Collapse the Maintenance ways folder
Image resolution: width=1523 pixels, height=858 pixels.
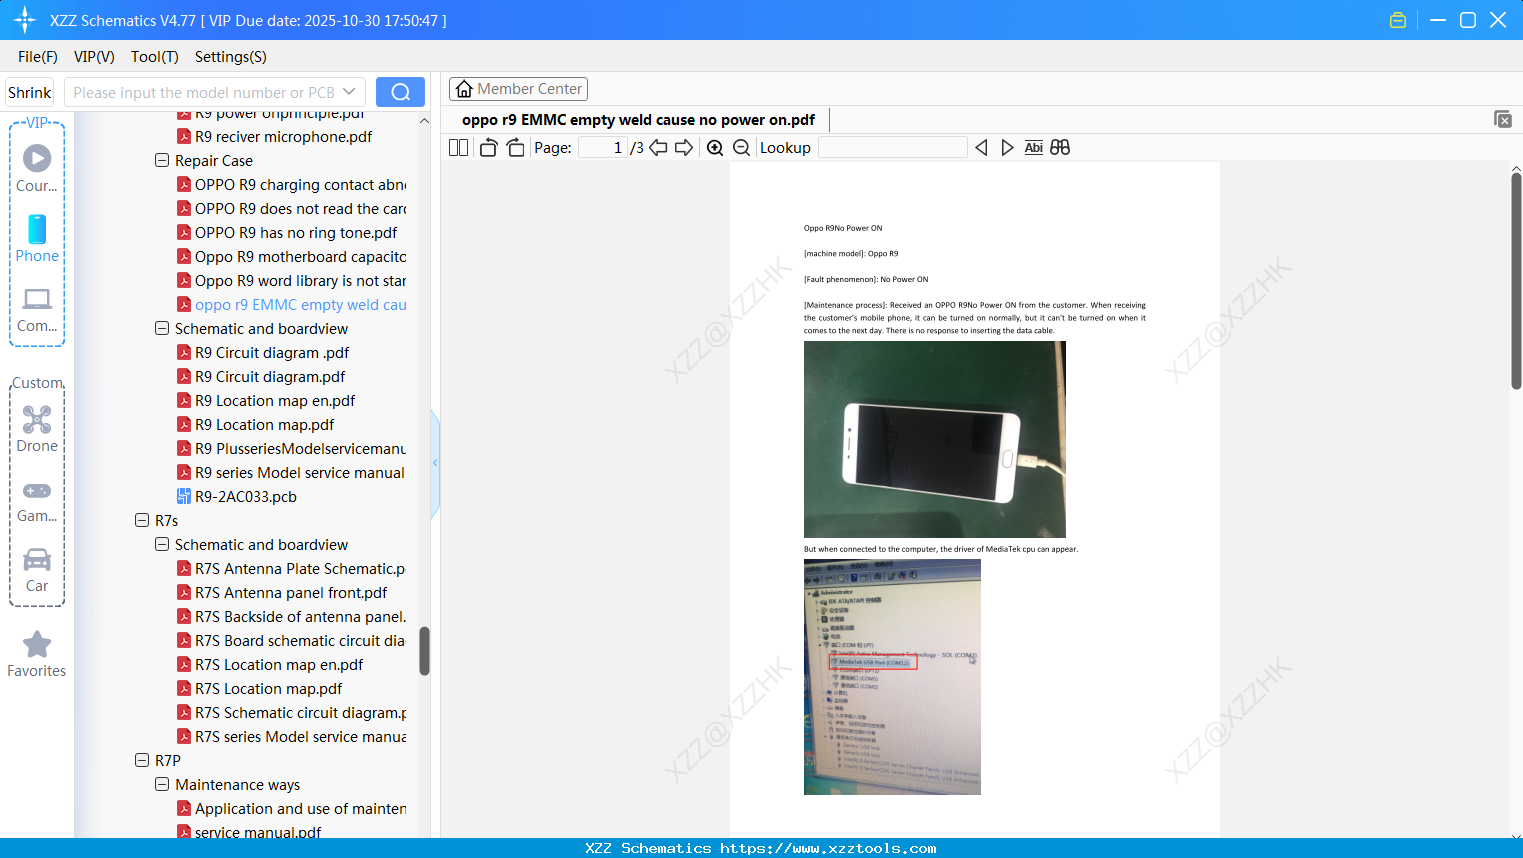coord(162,784)
